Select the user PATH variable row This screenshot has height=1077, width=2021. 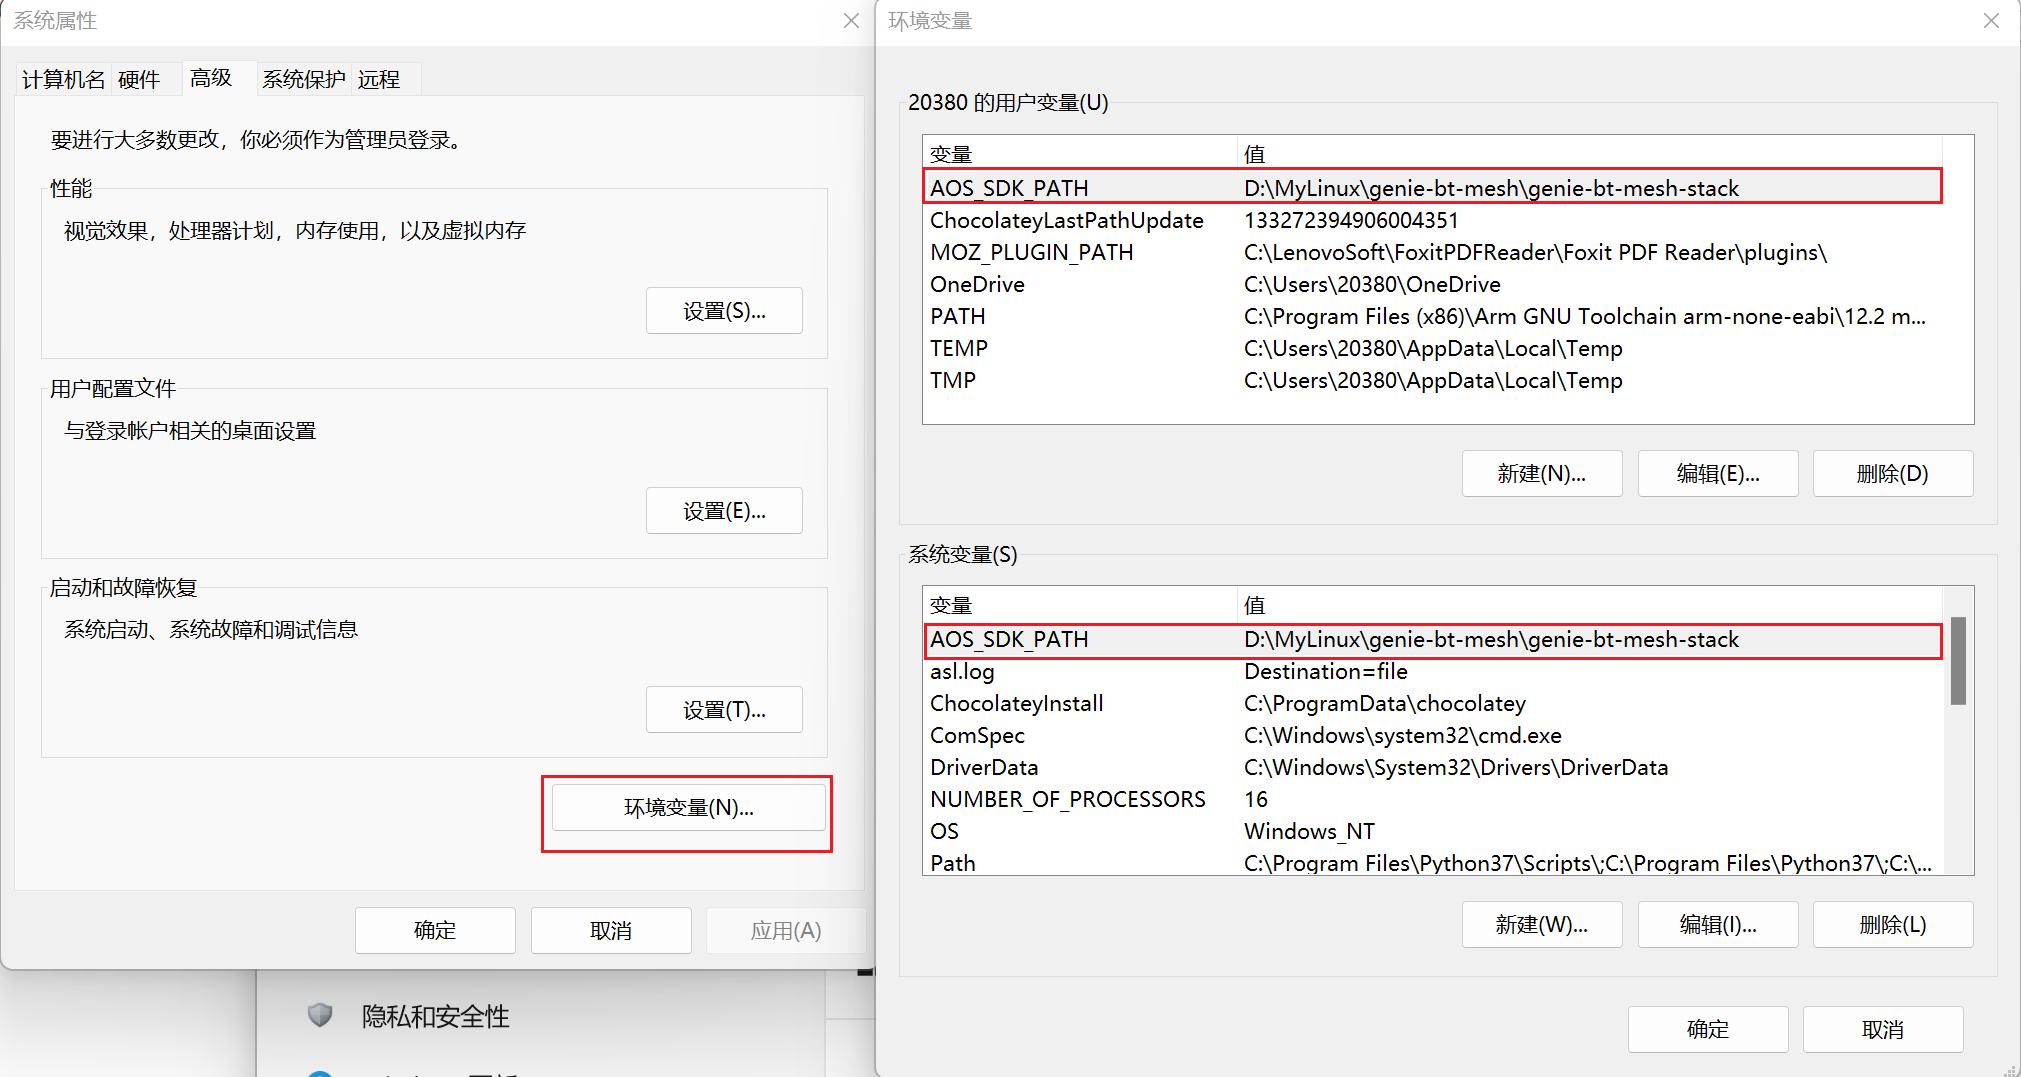coord(1430,316)
